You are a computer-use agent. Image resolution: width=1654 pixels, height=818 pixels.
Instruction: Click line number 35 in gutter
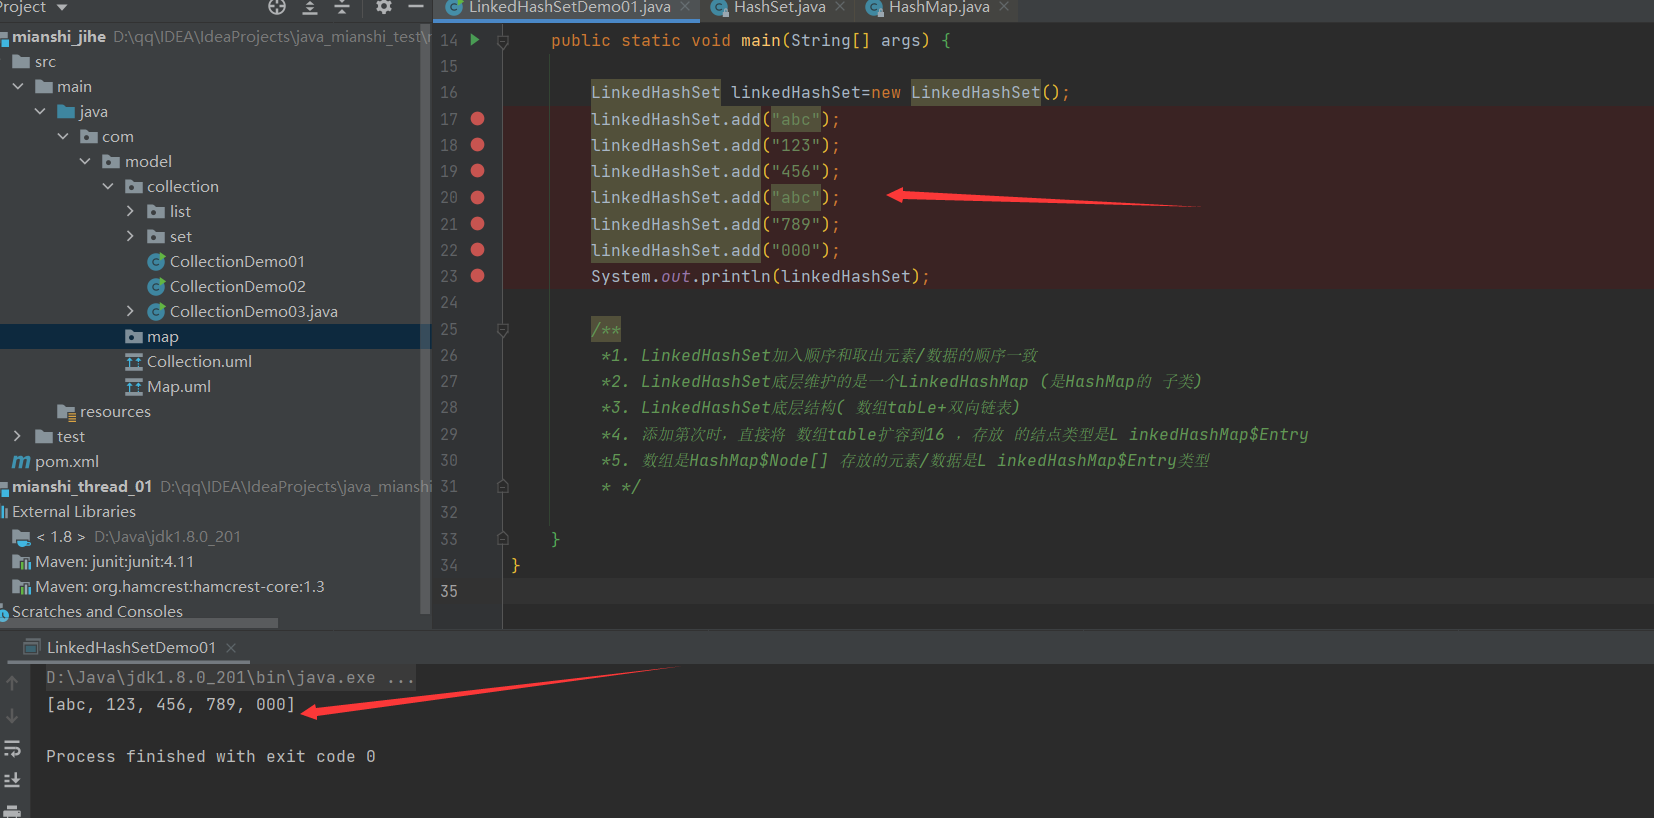pos(449,591)
